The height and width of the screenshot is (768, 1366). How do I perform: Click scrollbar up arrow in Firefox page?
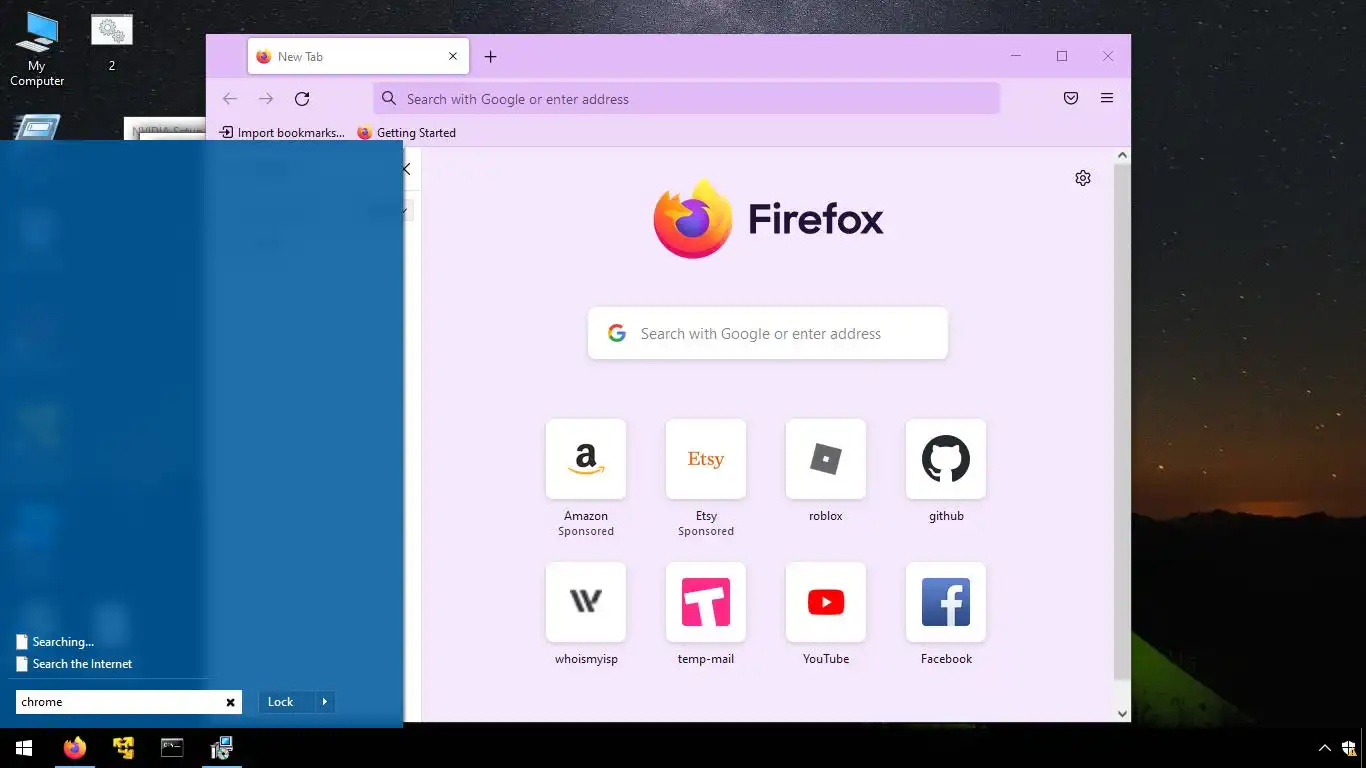[1122, 155]
